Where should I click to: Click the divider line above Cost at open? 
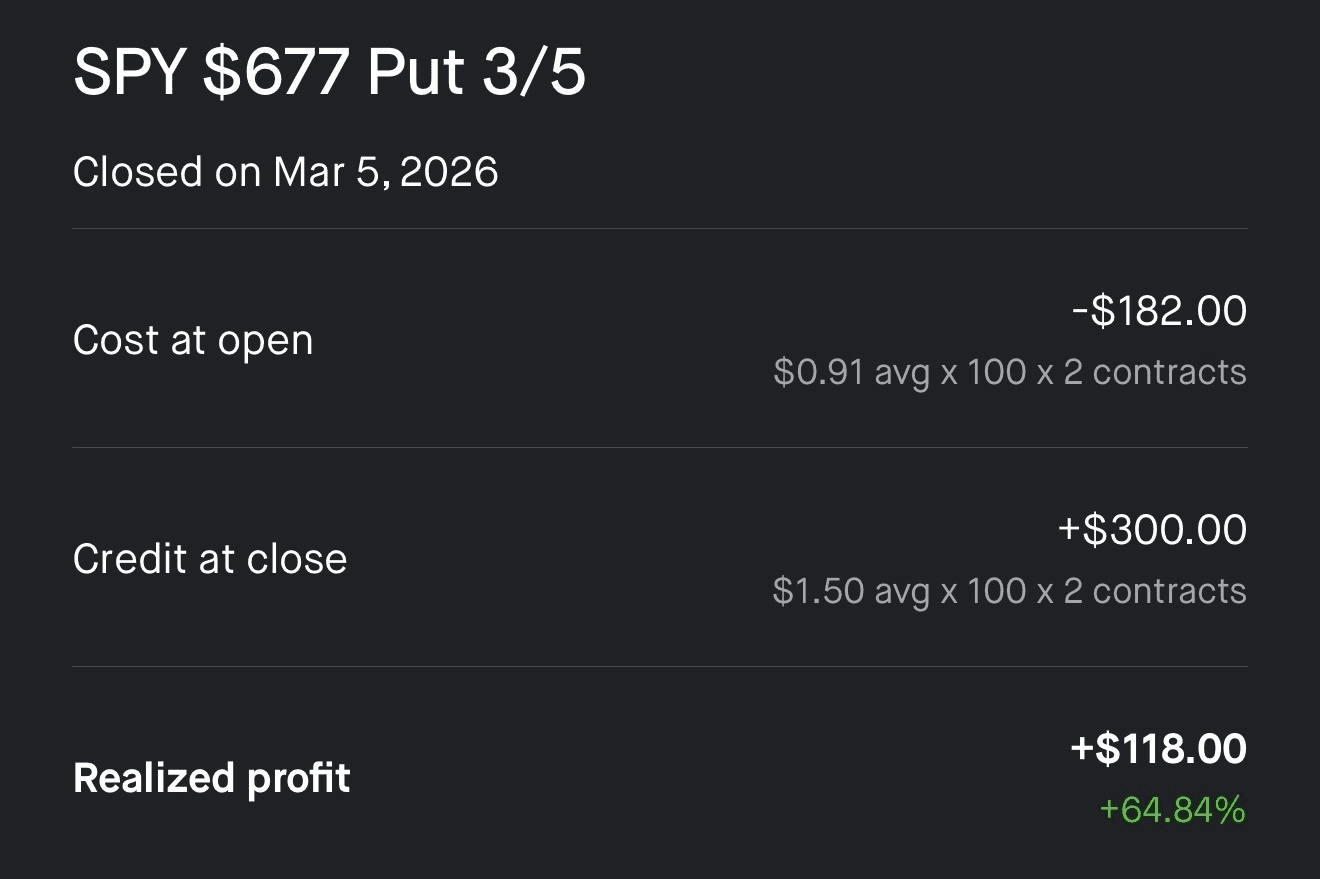pos(660,231)
